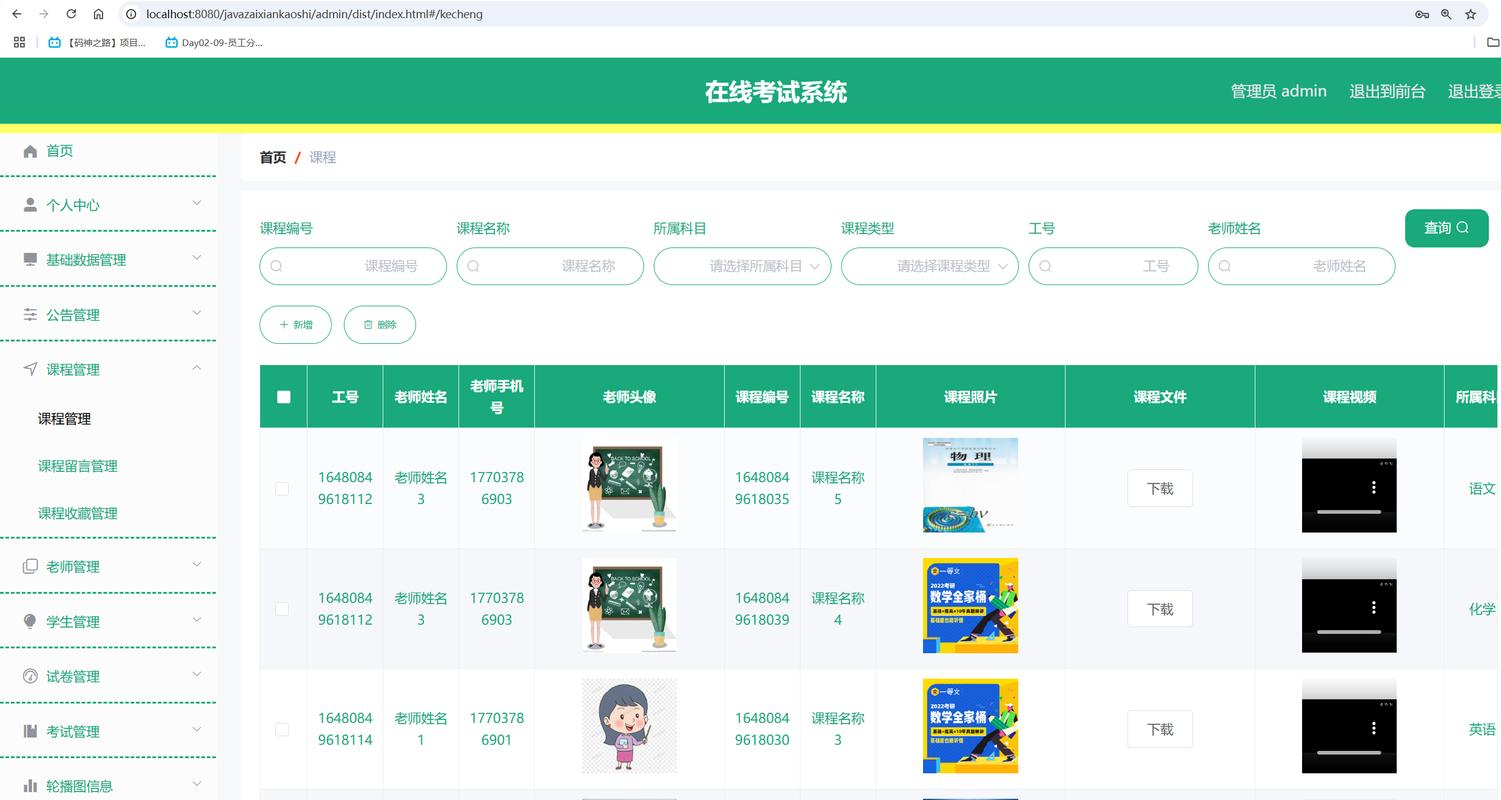The width and height of the screenshot is (1501, 800).
Task: Click the 个人中心 person icon
Action: pyautogui.click(x=30, y=205)
